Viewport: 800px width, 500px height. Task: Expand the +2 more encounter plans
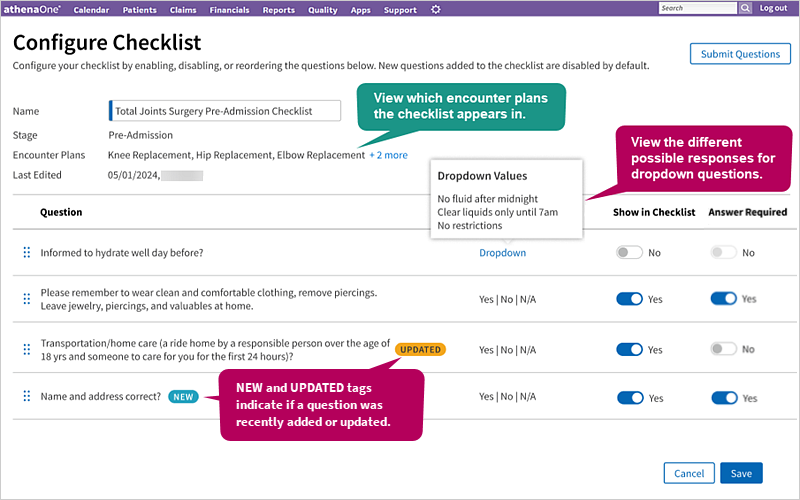[x=389, y=155]
